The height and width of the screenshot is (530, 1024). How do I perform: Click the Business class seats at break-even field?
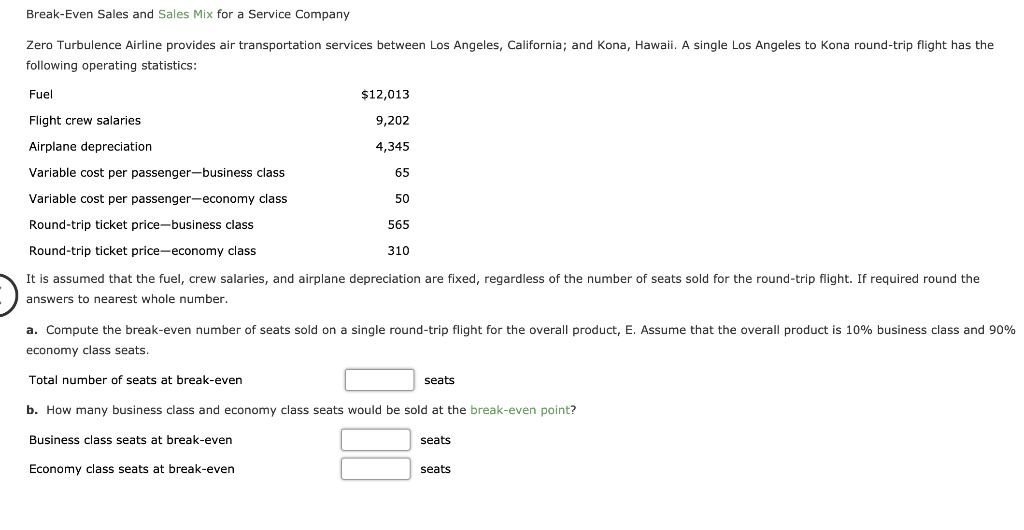(x=376, y=440)
